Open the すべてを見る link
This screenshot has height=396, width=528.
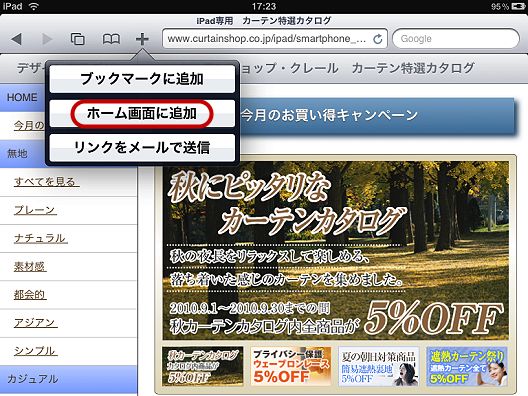pos(46,182)
